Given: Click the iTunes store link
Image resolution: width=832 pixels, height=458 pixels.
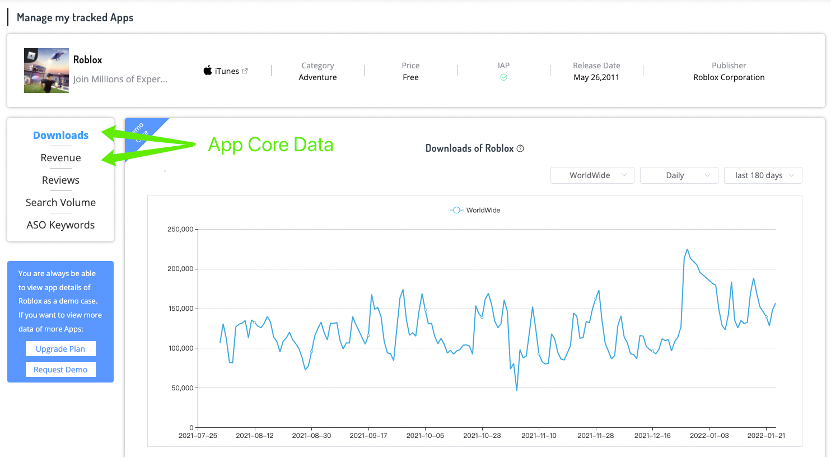Looking at the screenshot, I should click(x=227, y=71).
